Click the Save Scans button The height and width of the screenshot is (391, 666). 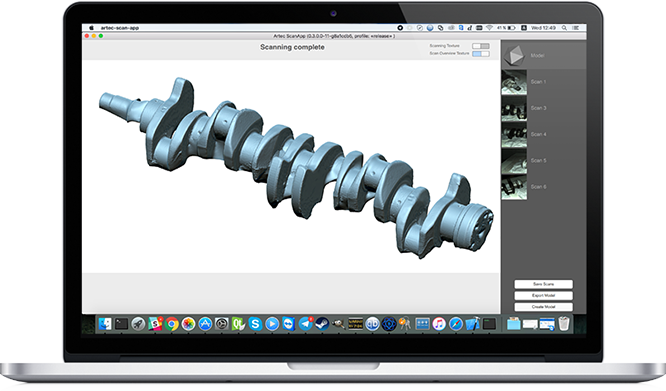543,284
